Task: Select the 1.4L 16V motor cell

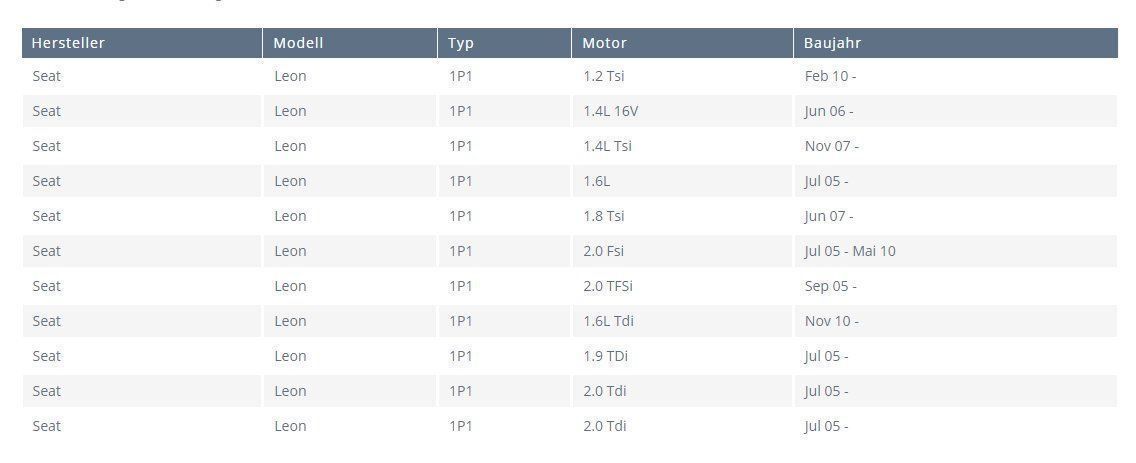Action: pos(610,111)
